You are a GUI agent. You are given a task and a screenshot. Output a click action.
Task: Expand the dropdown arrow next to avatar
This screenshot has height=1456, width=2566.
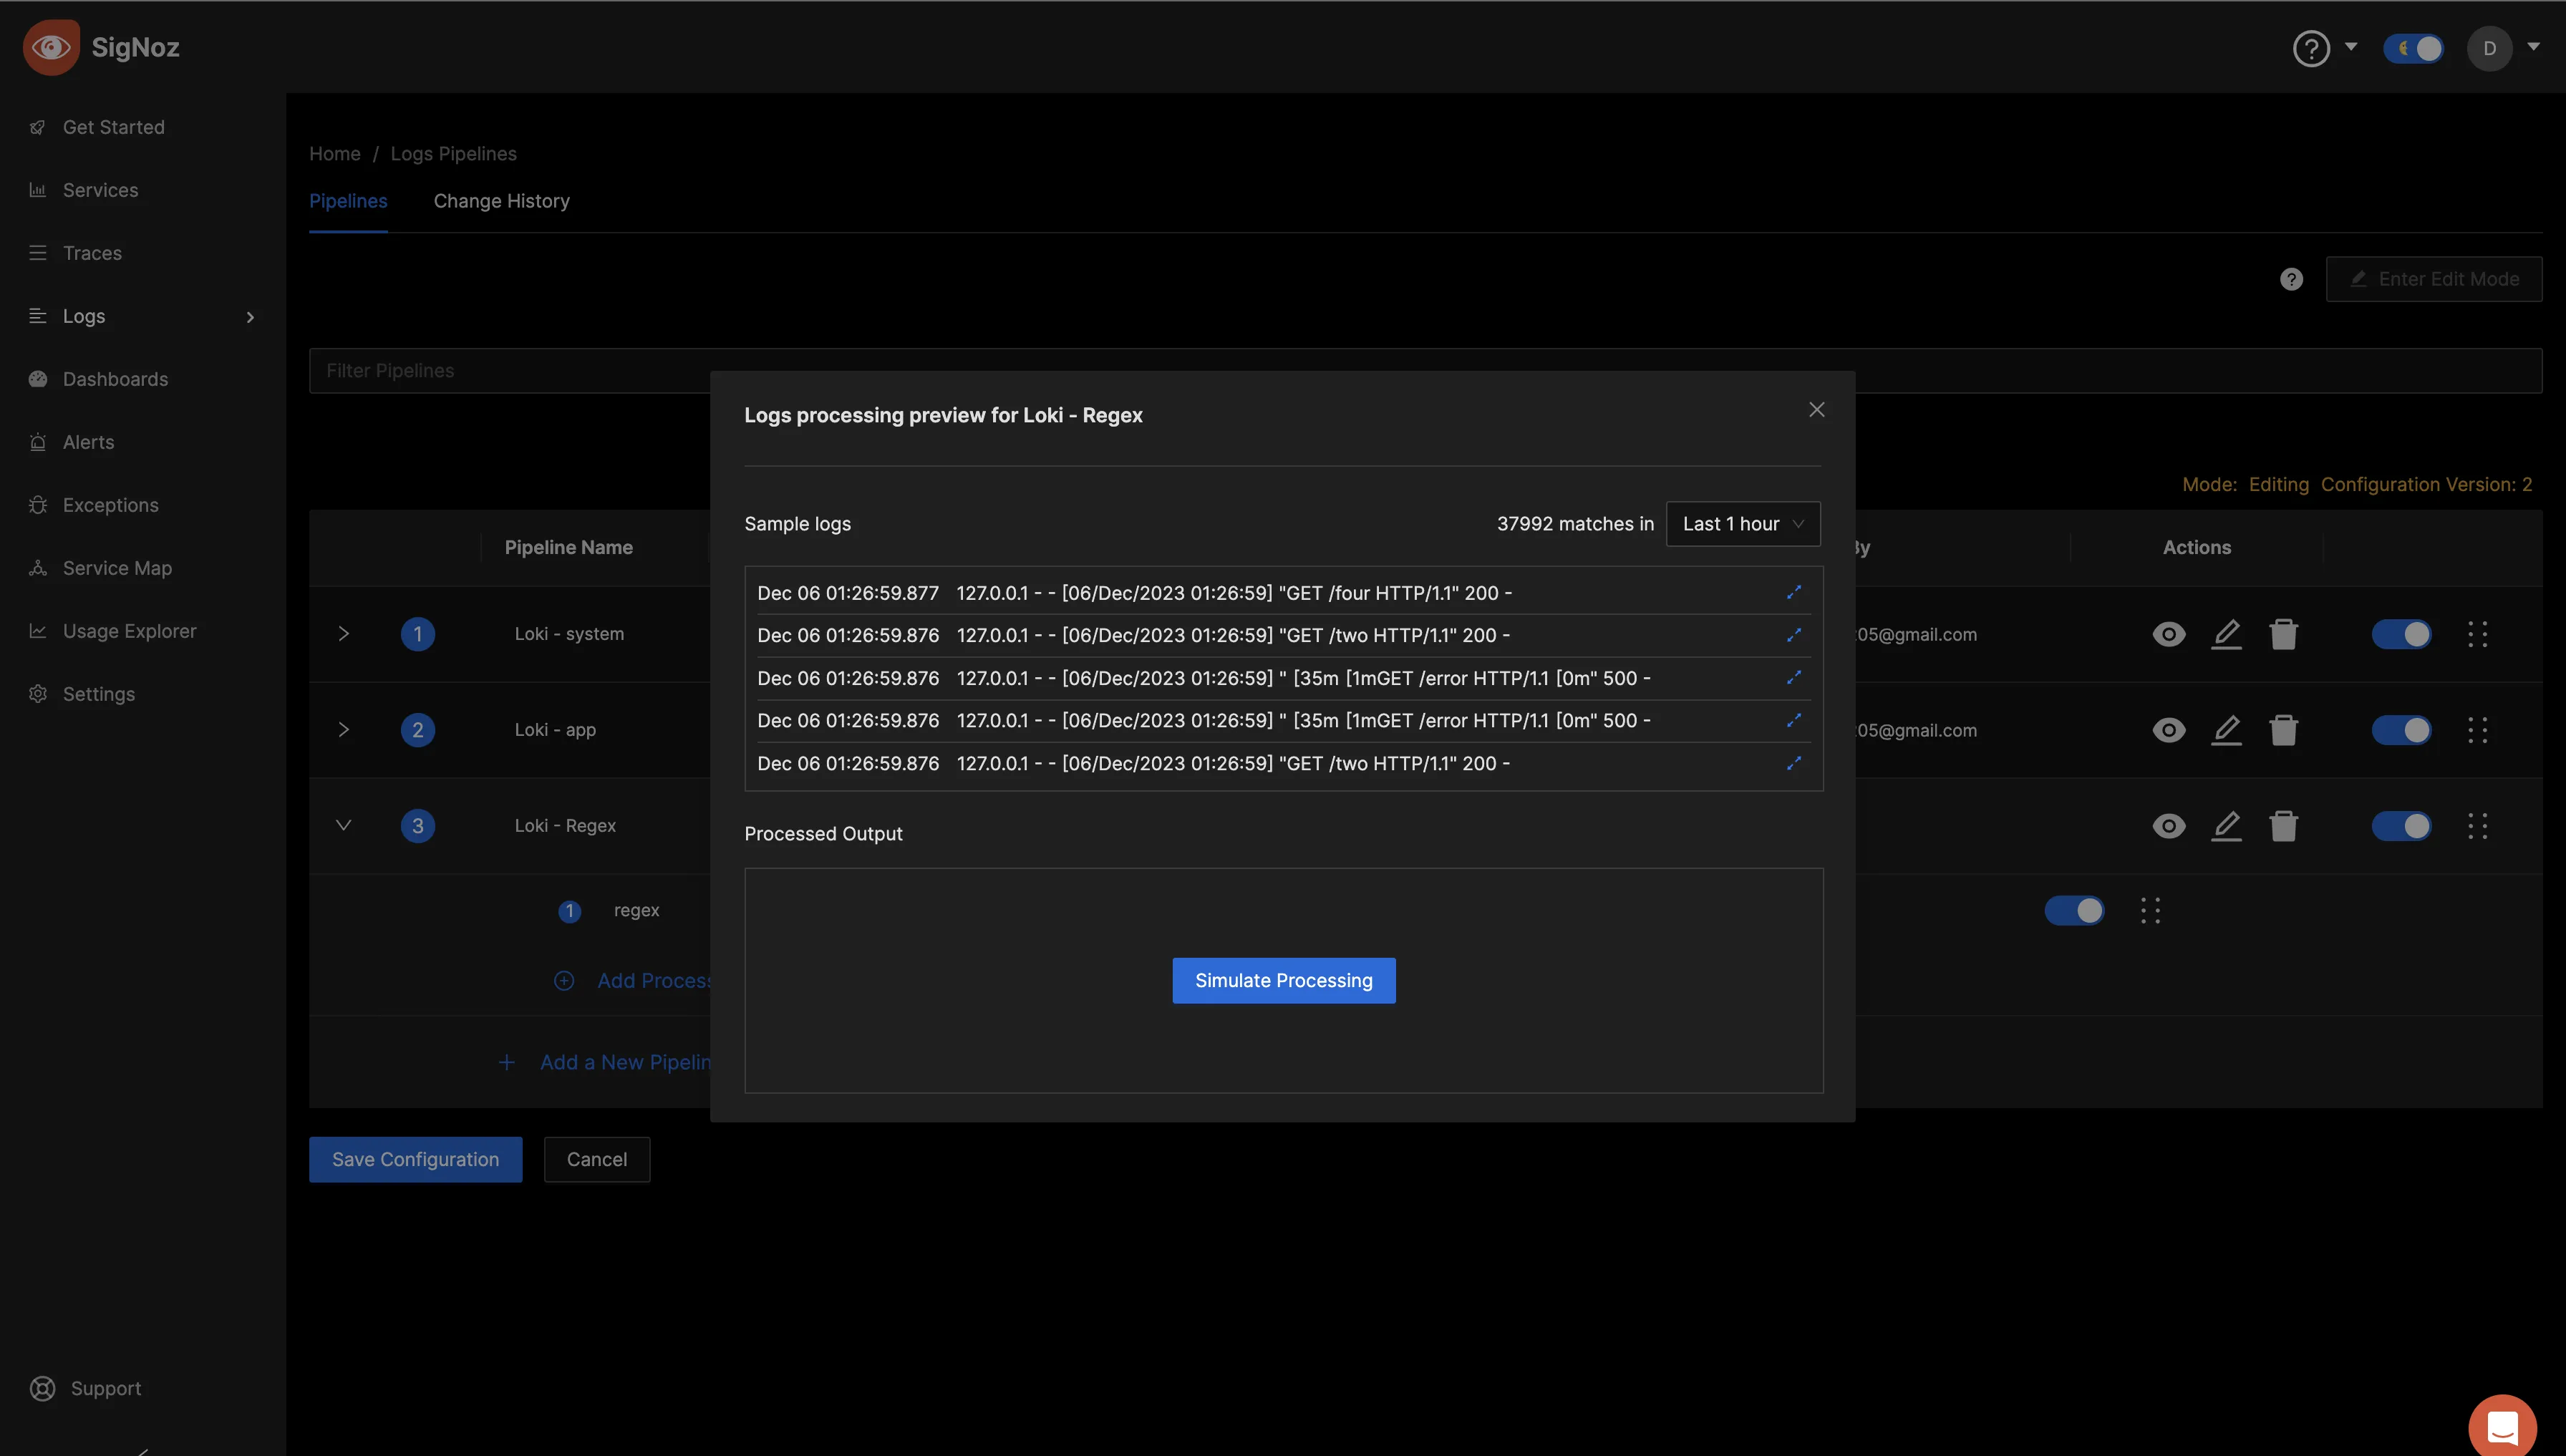pos(2533,46)
